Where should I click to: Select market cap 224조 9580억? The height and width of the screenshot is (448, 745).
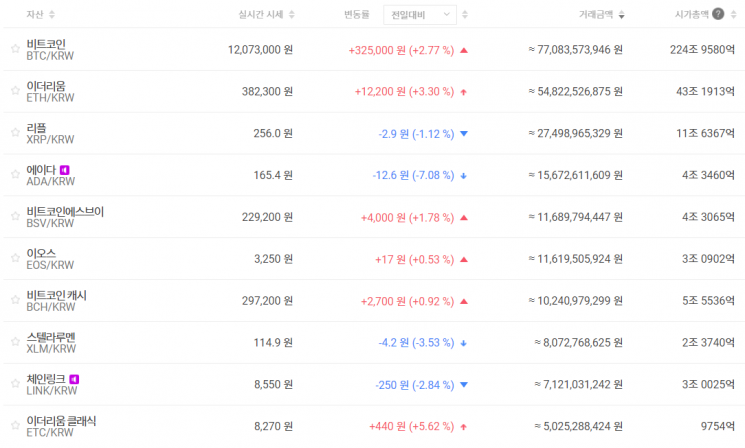[x=702, y=49]
